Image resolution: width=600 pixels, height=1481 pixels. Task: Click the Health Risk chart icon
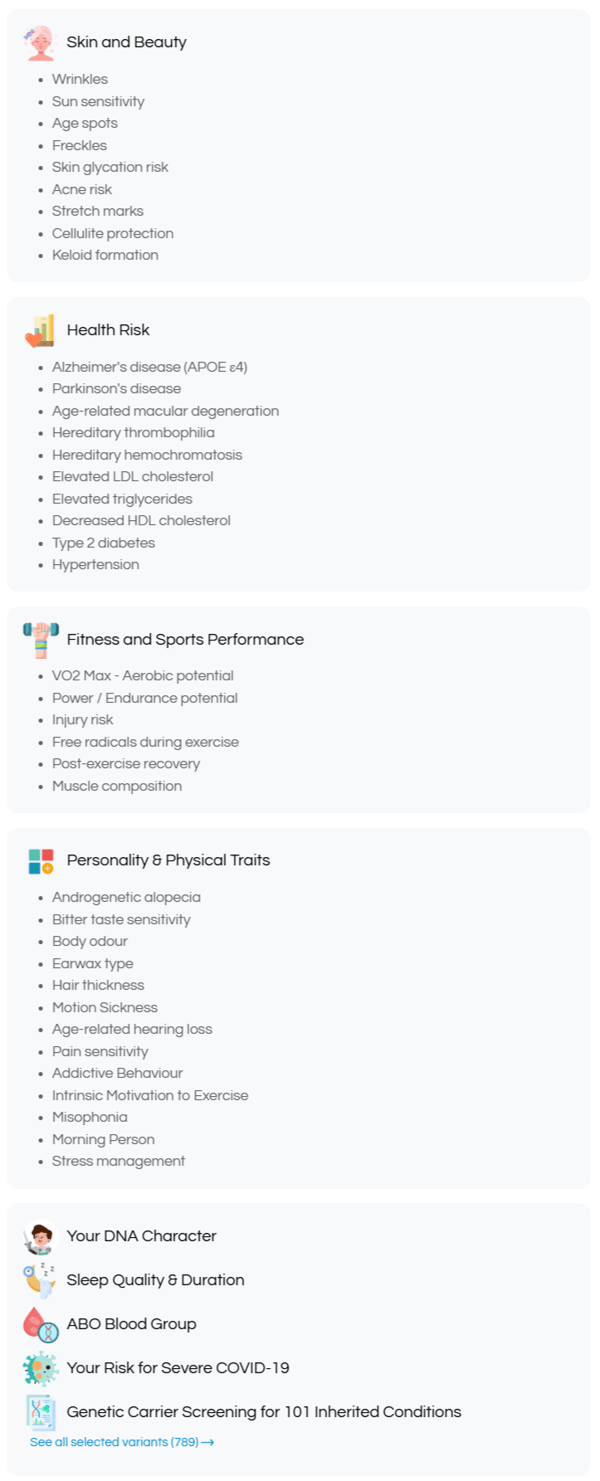[x=40, y=331]
